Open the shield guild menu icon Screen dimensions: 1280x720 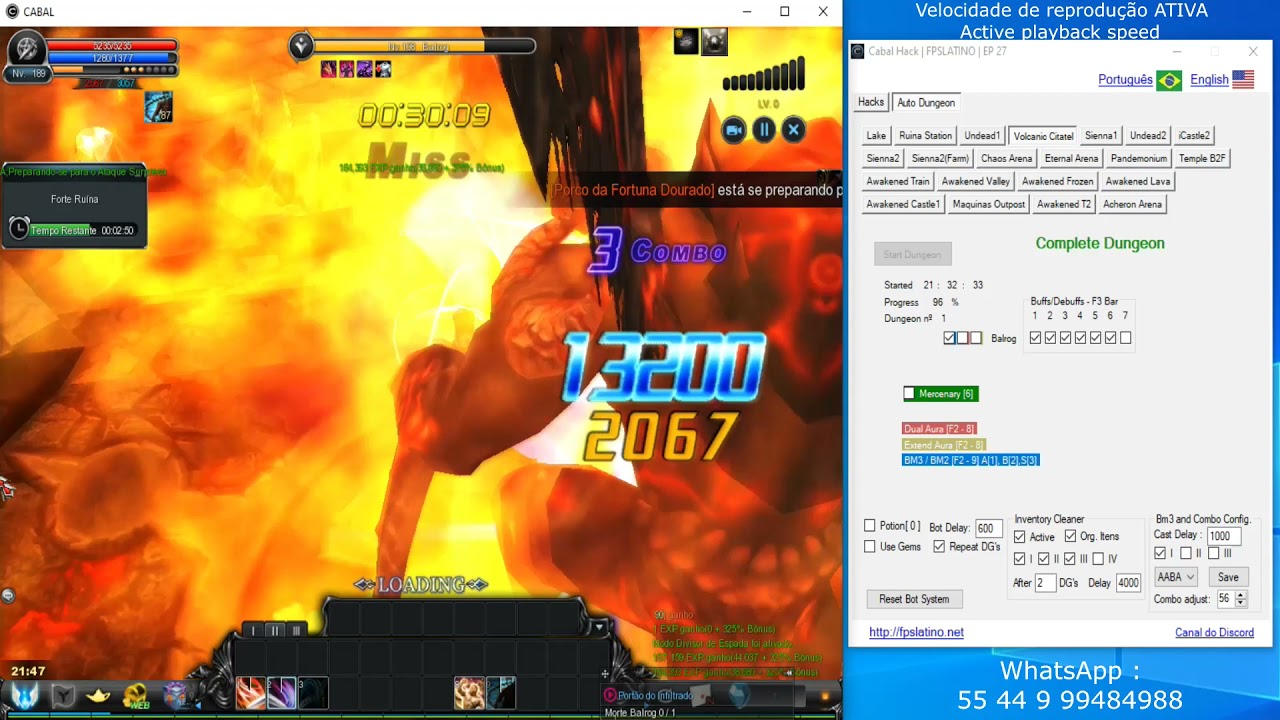point(63,695)
